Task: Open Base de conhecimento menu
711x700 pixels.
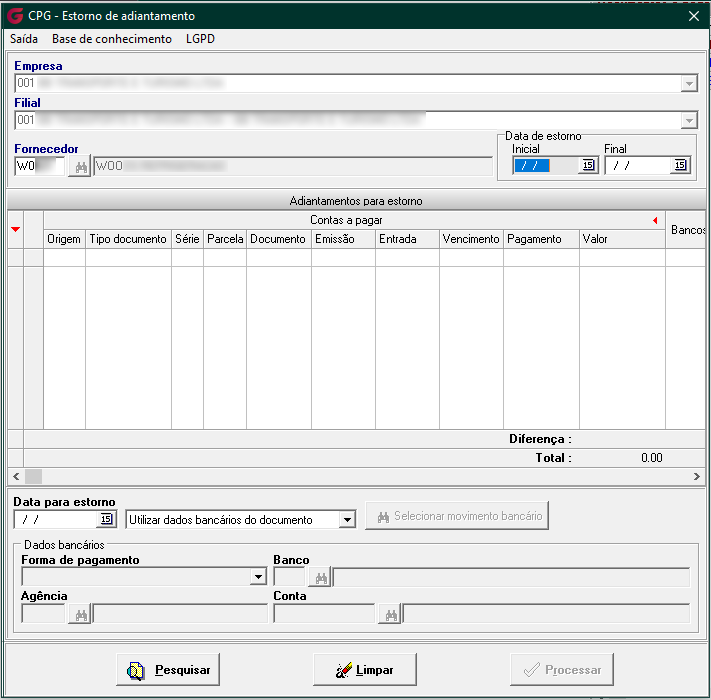Action: pyautogui.click(x=112, y=39)
